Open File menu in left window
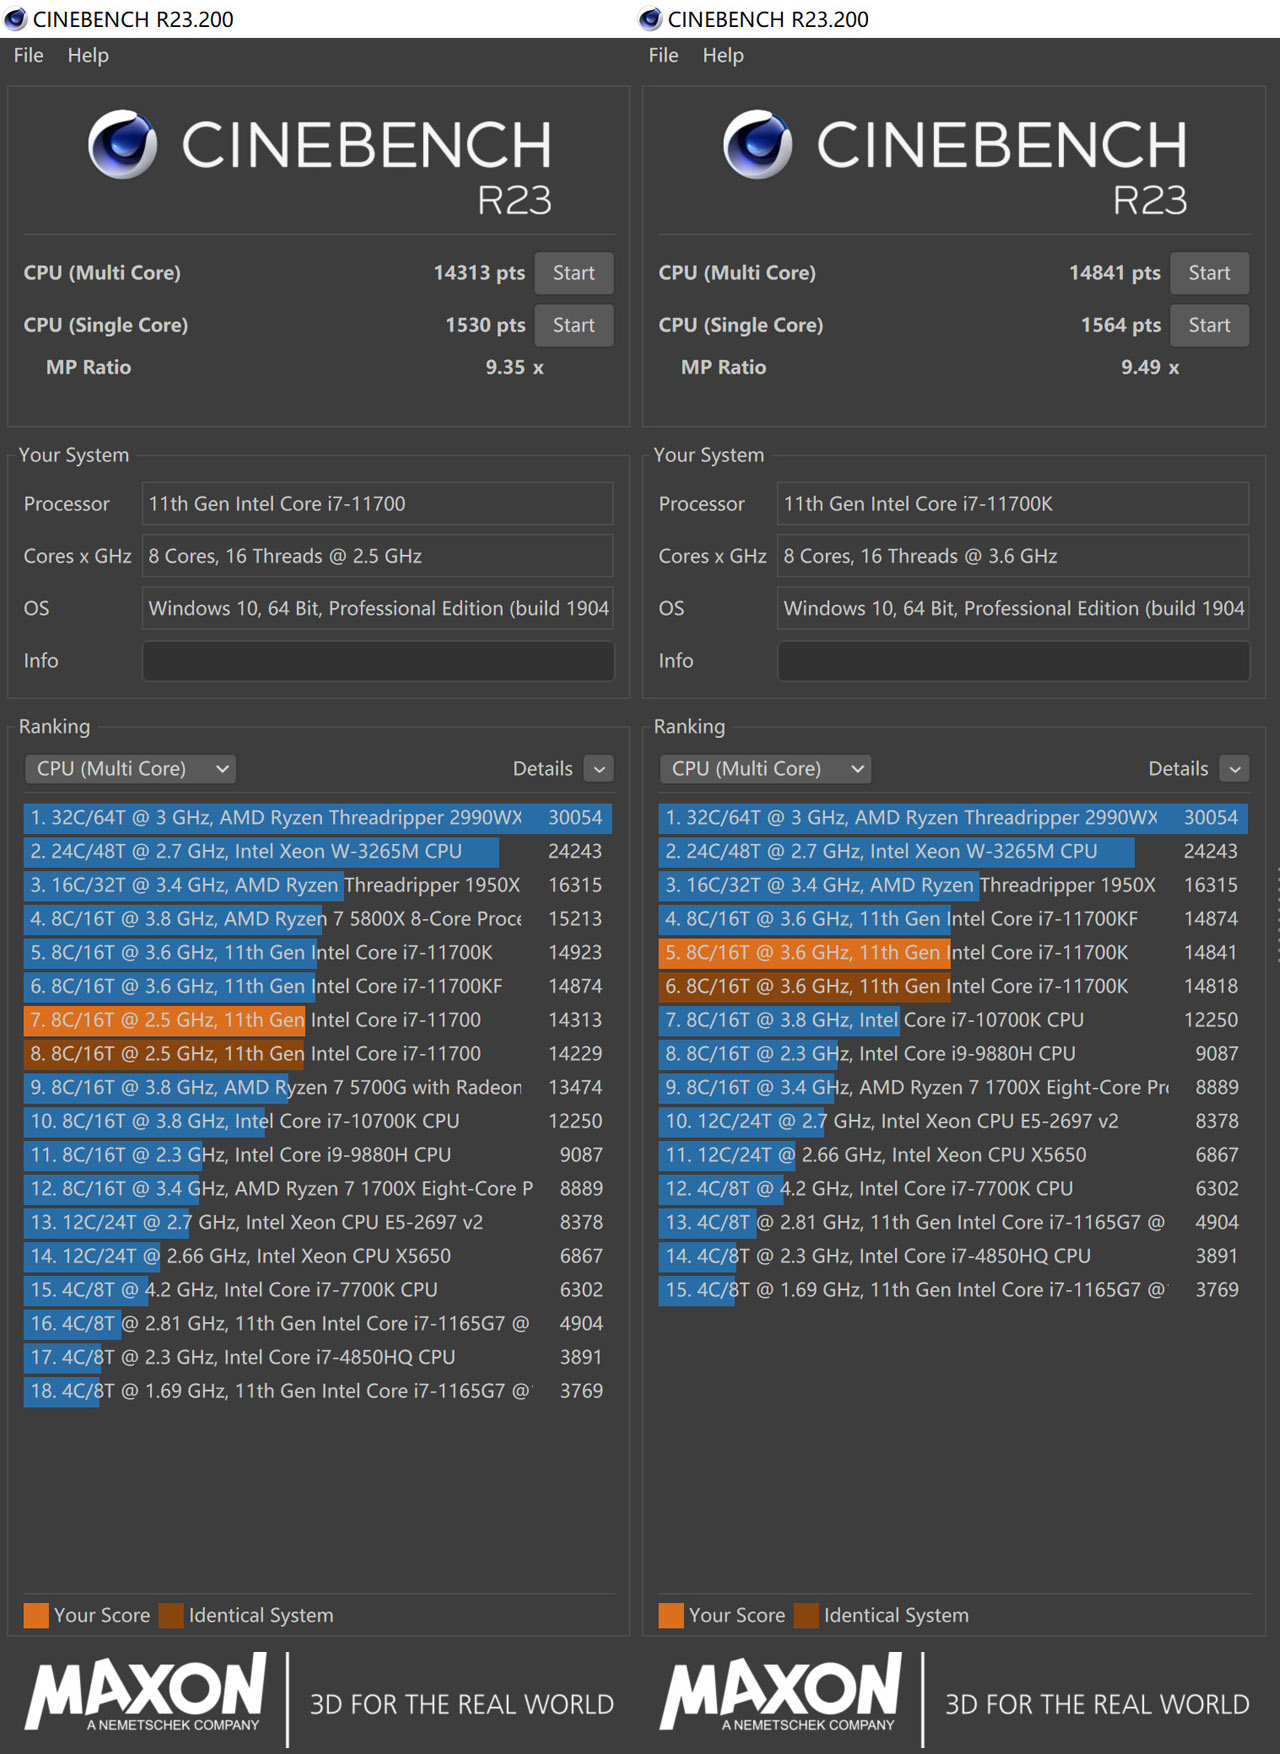 [29, 55]
